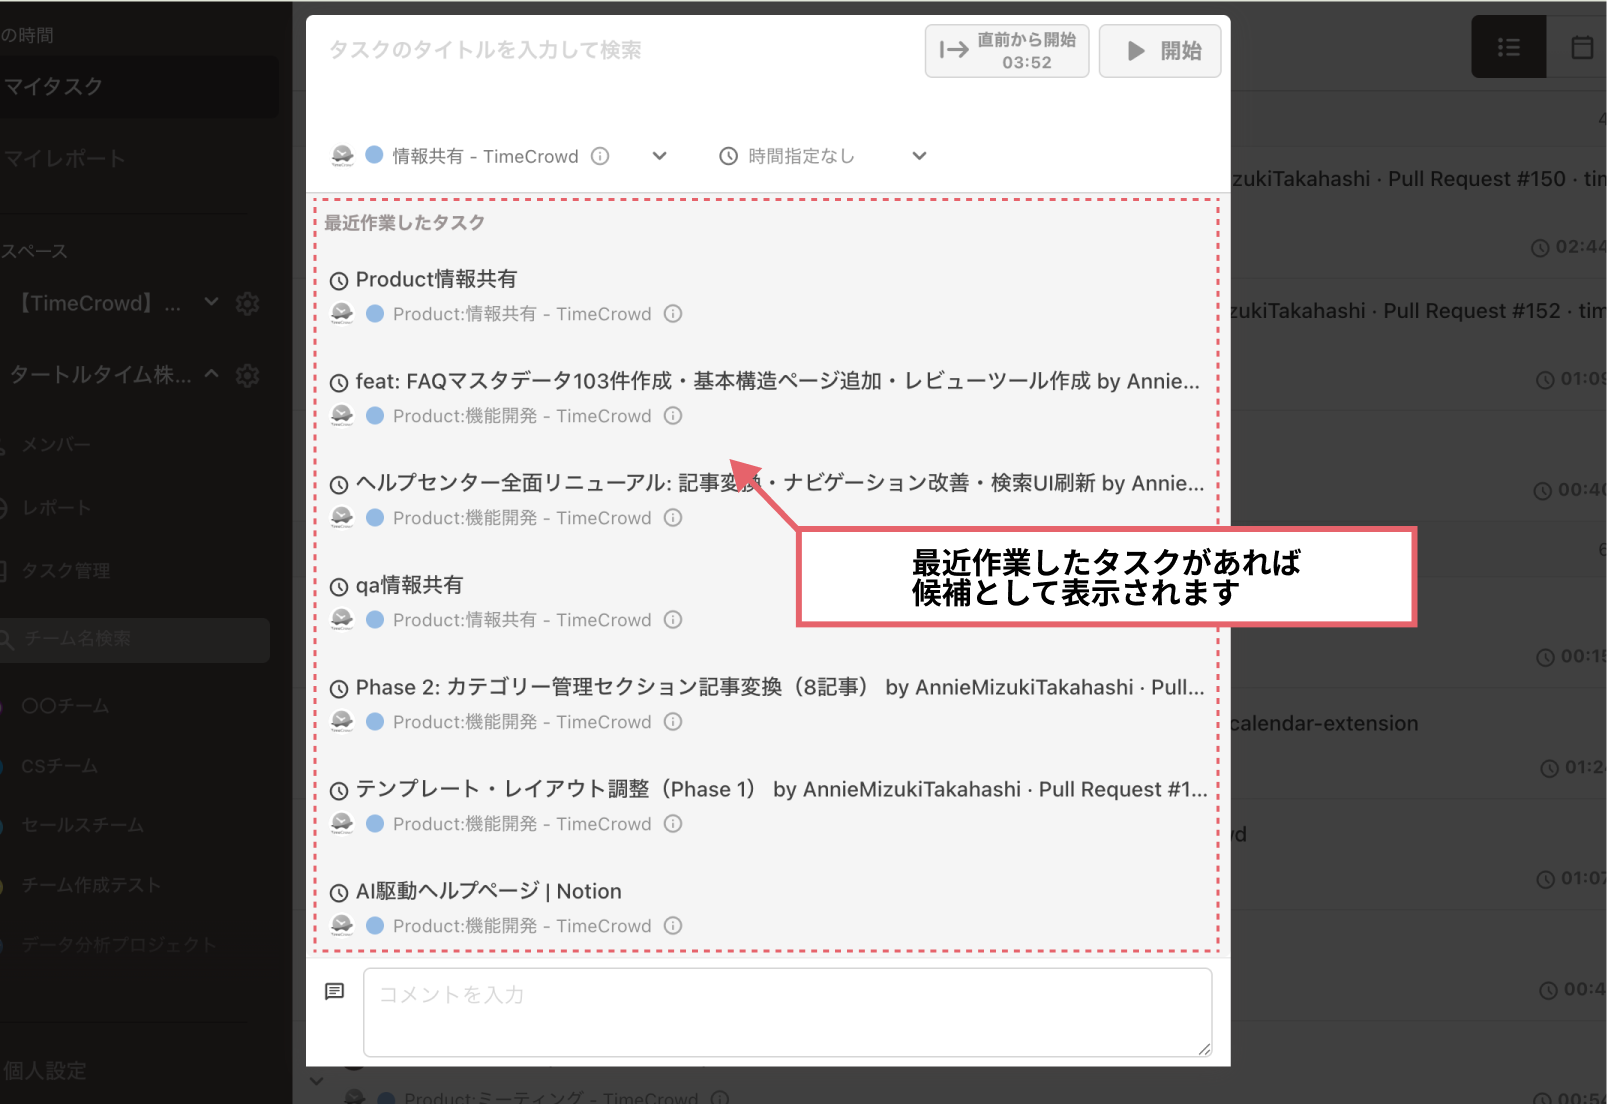Screen dimensions: 1607x1104
Task: Click the comment bubble icon near the comment field
Action: point(336,991)
